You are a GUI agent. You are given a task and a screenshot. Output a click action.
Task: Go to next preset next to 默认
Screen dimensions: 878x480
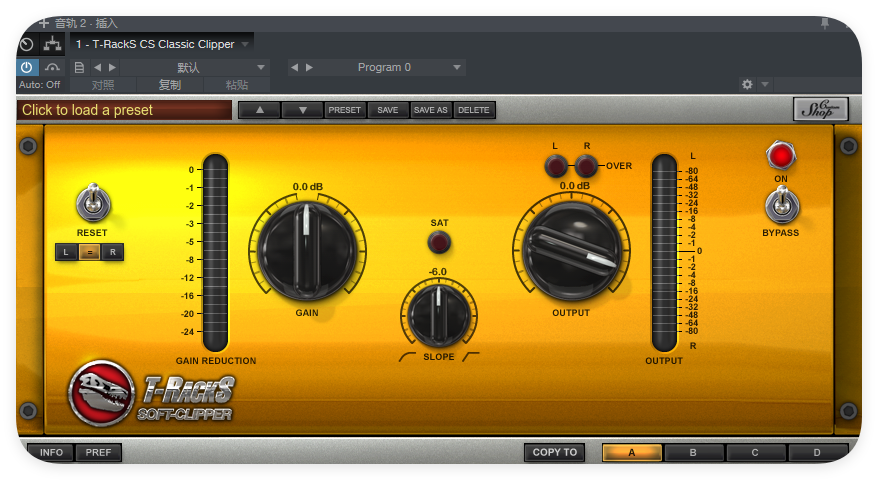coord(113,67)
